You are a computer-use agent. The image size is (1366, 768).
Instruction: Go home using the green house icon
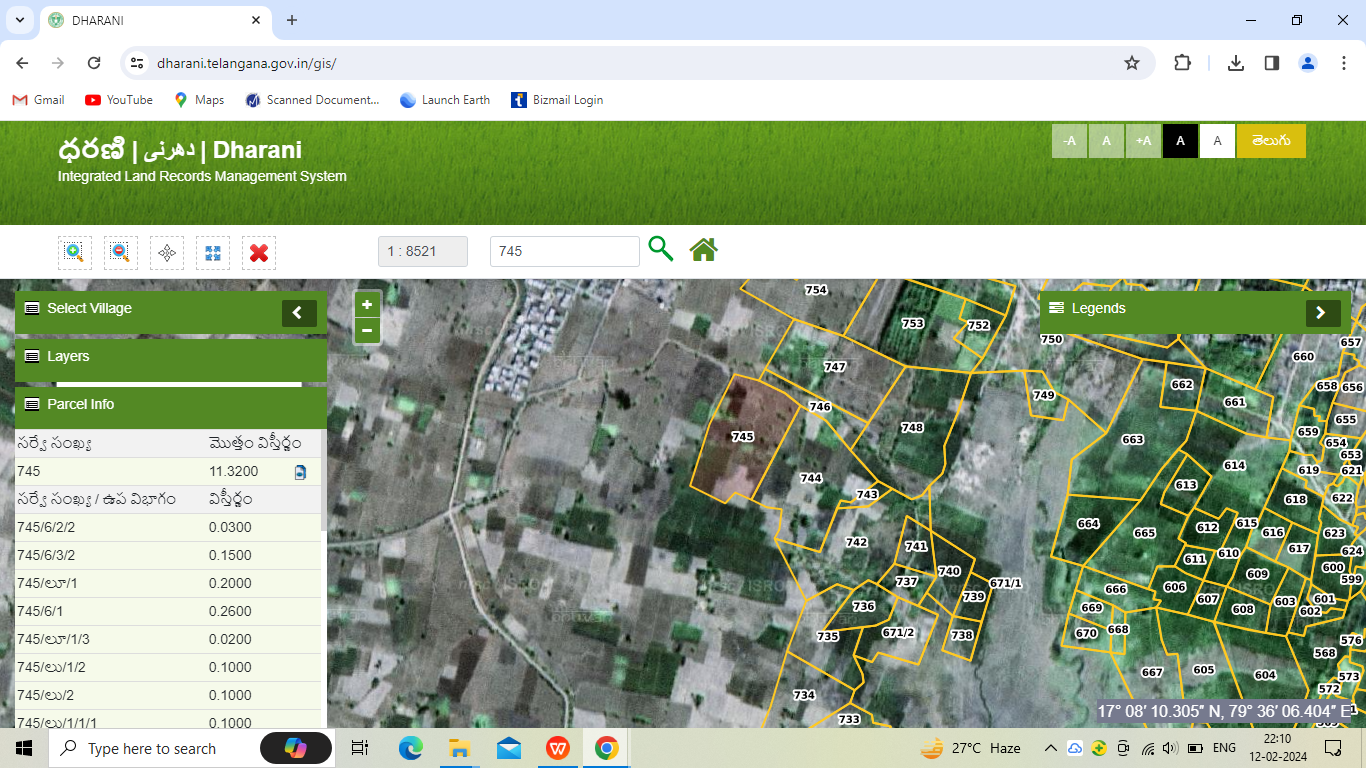(x=703, y=250)
